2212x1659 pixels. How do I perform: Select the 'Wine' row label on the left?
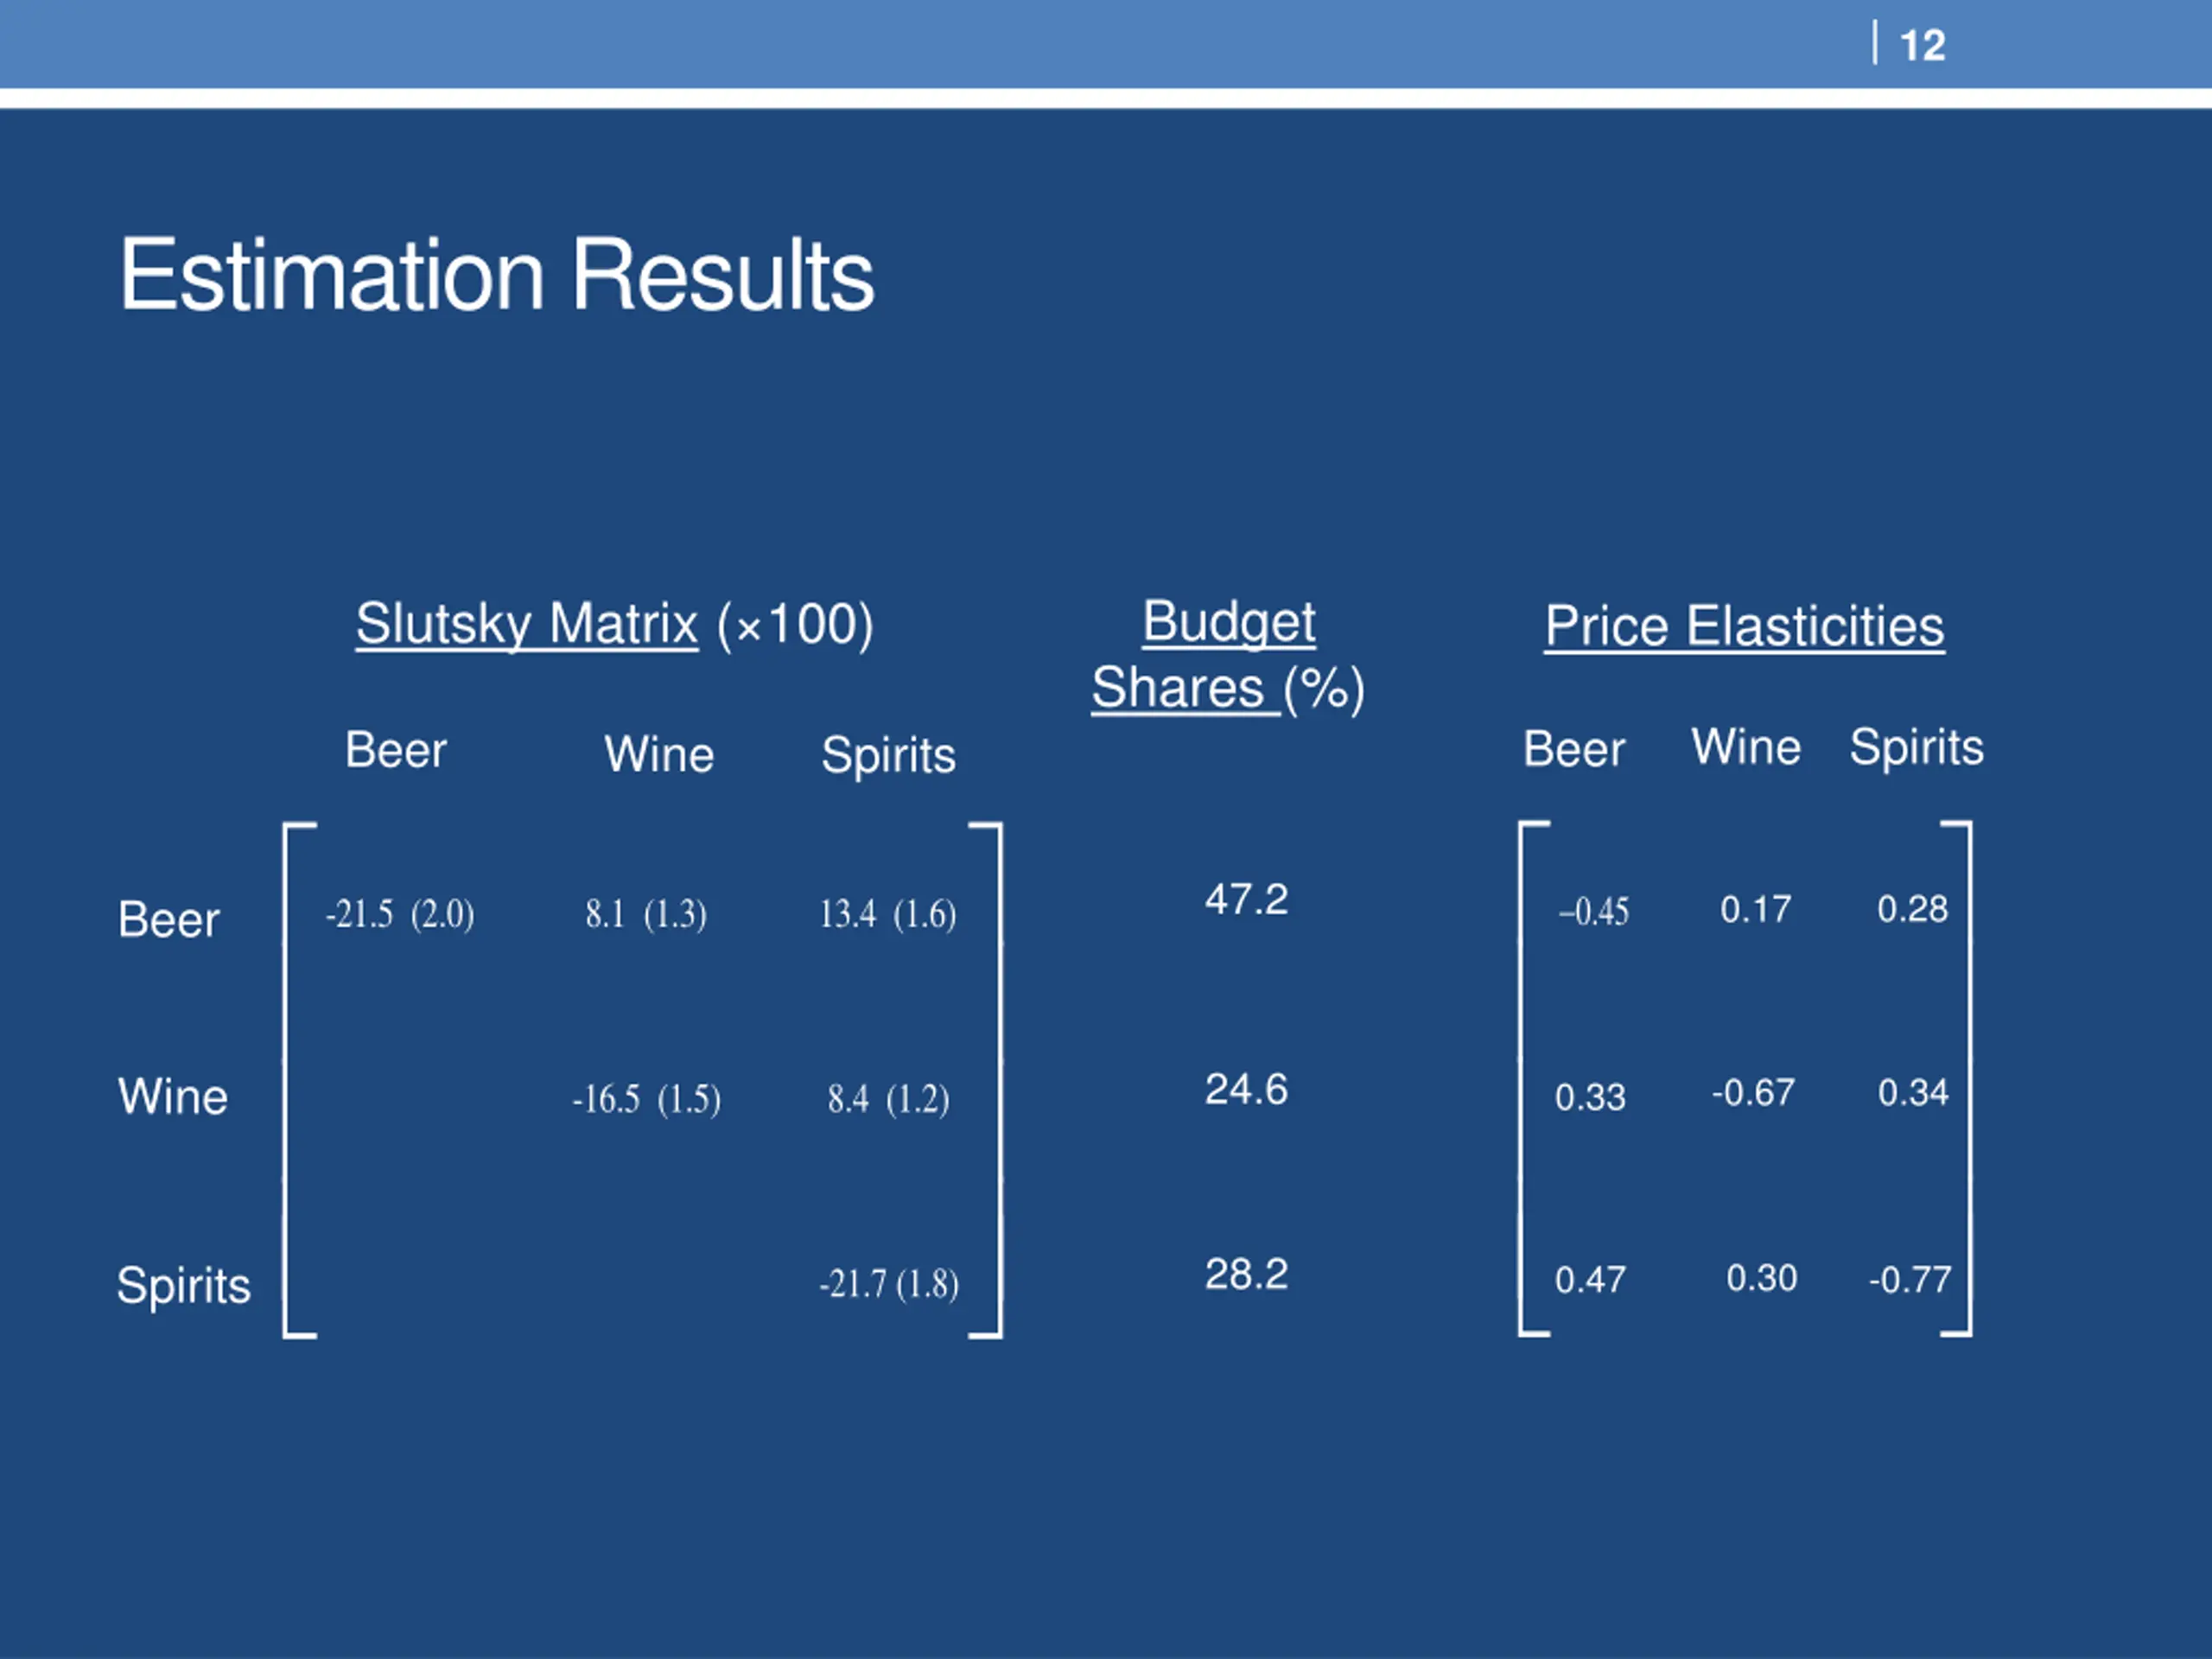tap(173, 1096)
